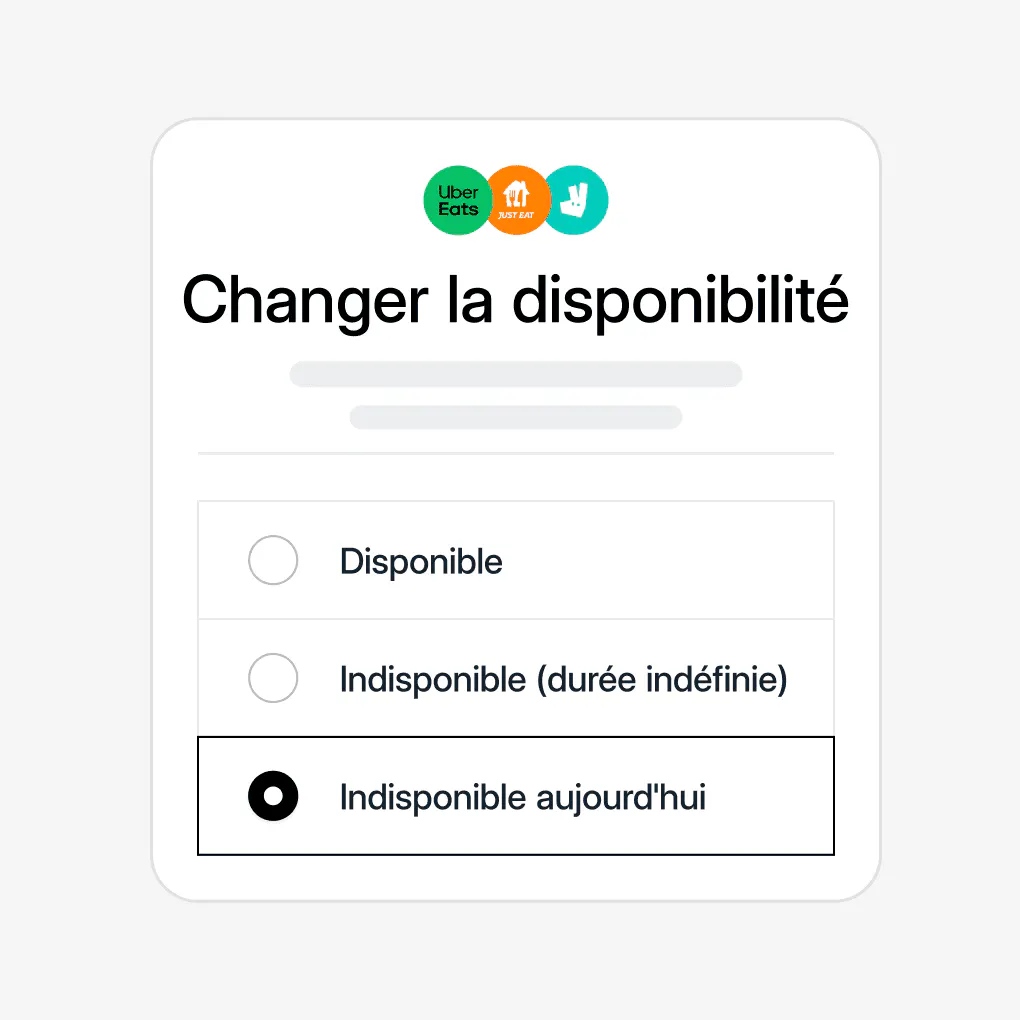This screenshot has width=1020, height=1020.
Task: Choose the "Indisponible (durée indéfinie)" radio button
Action: (273, 678)
